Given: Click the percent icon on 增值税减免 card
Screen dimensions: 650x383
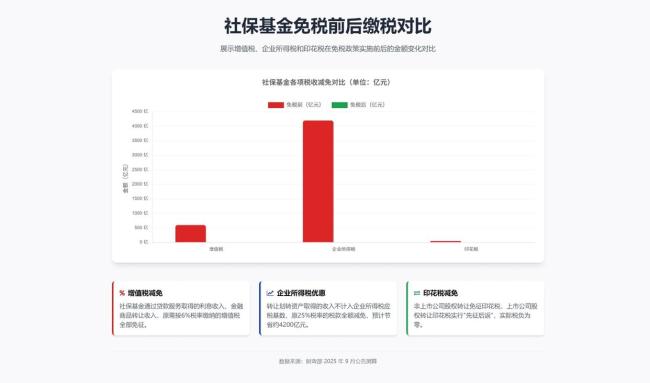Looking at the screenshot, I should 122,293.
